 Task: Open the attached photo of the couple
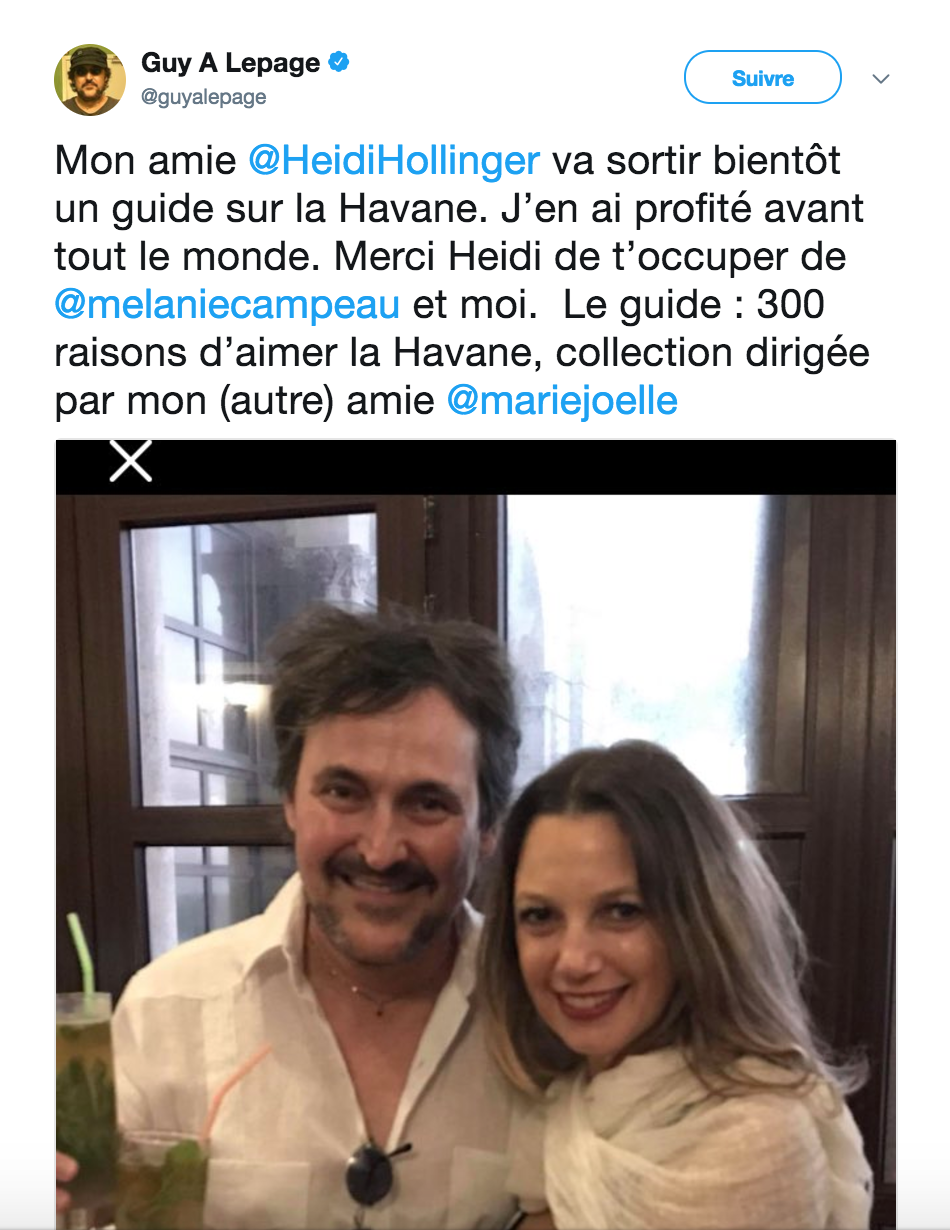point(476,835)
